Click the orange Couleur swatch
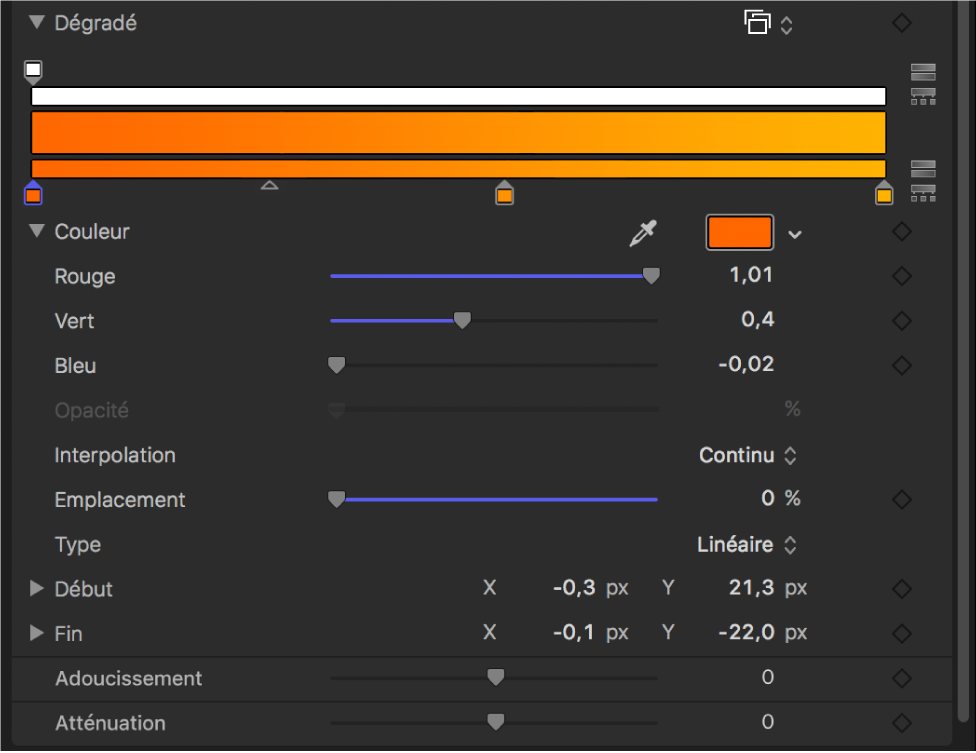 [x=740, y=233]
